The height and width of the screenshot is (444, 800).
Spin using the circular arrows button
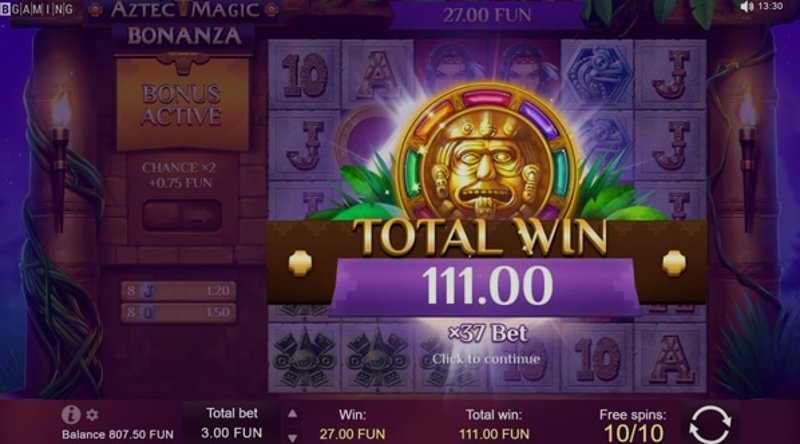click(x=710, y=423)
